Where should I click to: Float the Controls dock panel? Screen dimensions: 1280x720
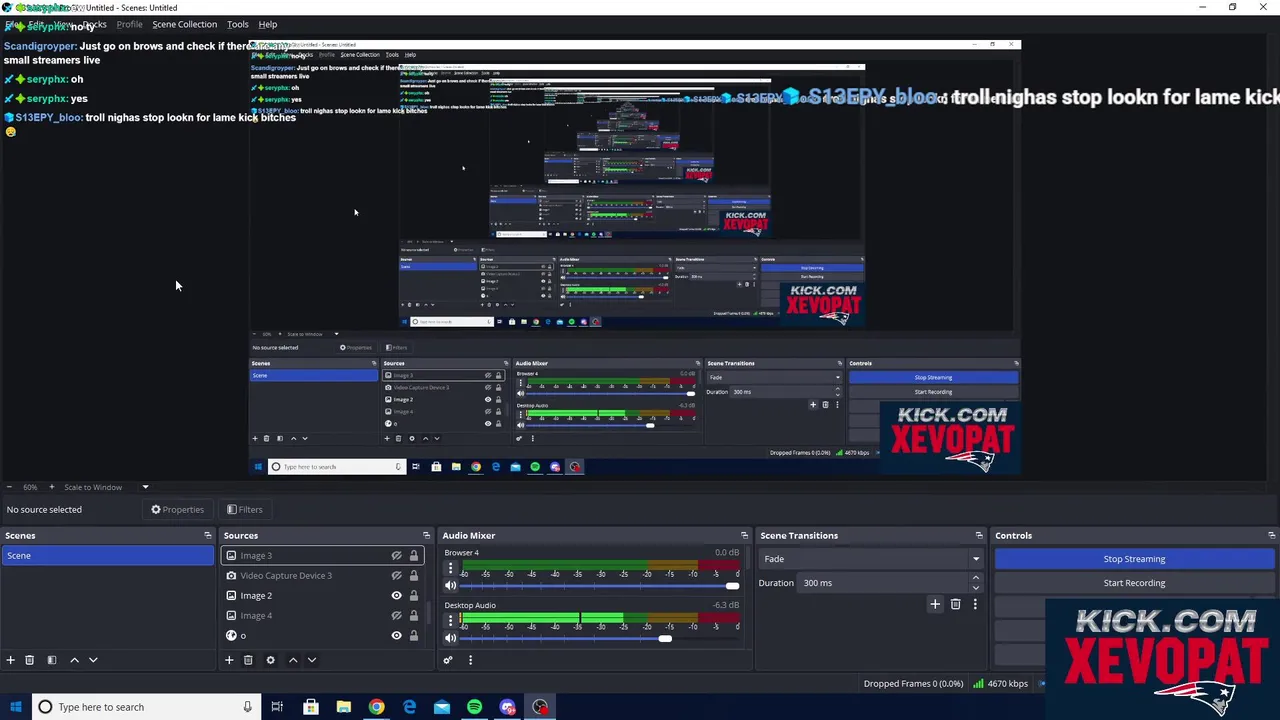pos(1271,536)
